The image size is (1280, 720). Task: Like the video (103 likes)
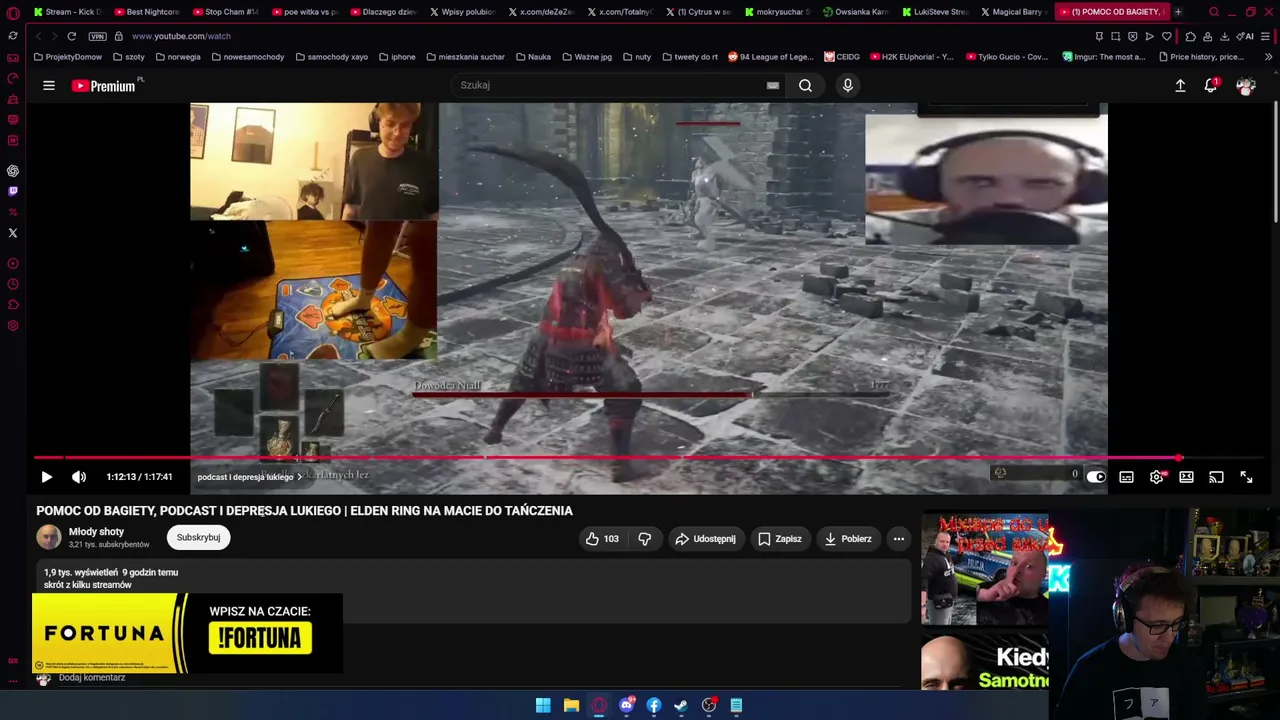pos(602,539)
